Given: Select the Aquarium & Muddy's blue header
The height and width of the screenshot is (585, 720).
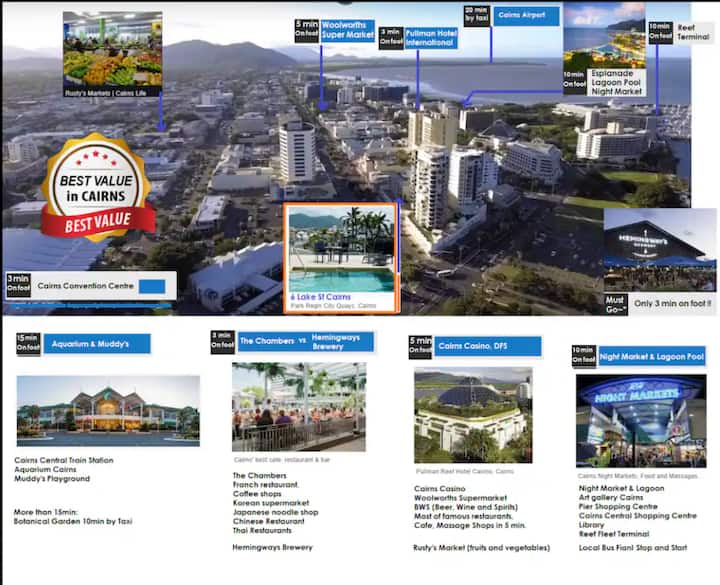Looking at the screenshot, I should 97,344.
